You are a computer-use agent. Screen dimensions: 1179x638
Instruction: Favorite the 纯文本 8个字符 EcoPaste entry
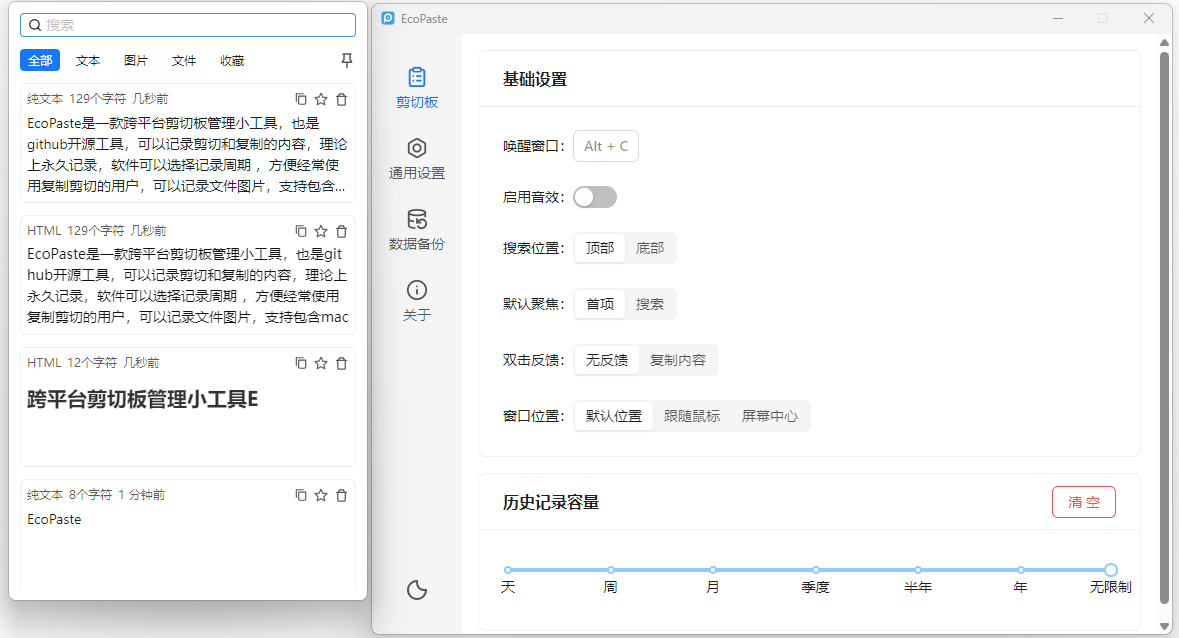coord(321,495)
